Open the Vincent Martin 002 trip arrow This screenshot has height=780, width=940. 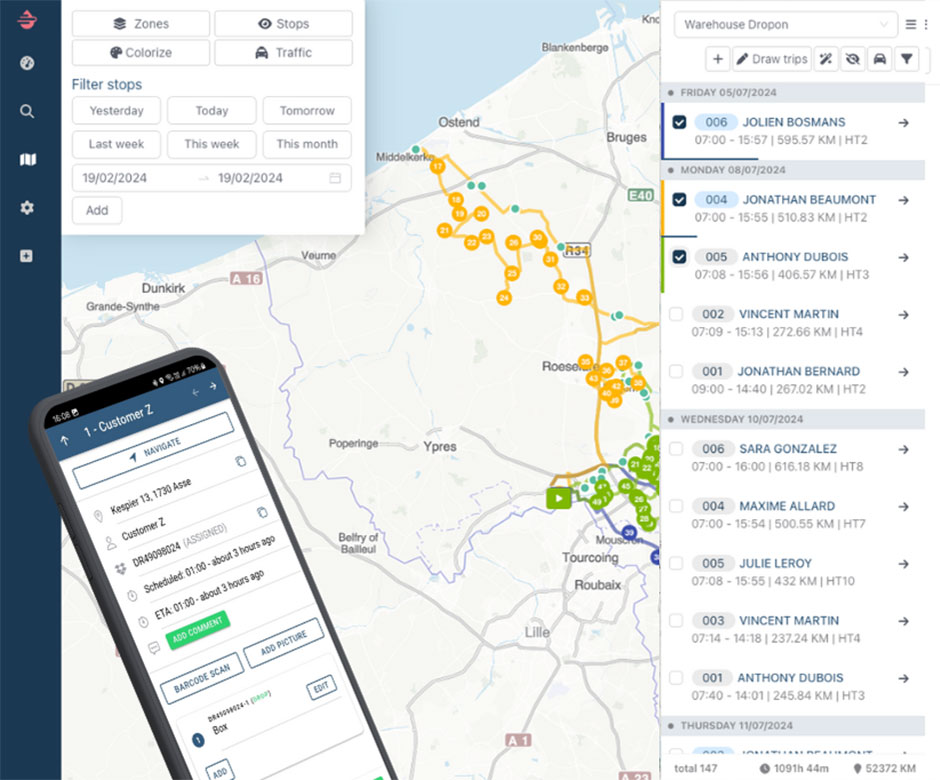tap(903, 315)
